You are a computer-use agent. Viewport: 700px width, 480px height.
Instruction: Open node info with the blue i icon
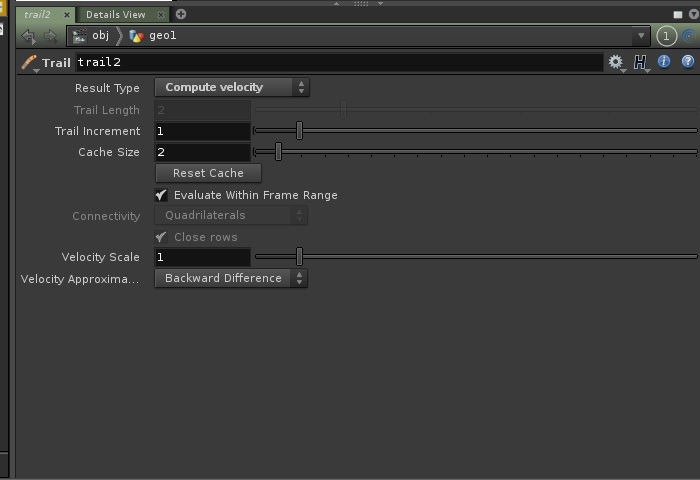point(664,62)
